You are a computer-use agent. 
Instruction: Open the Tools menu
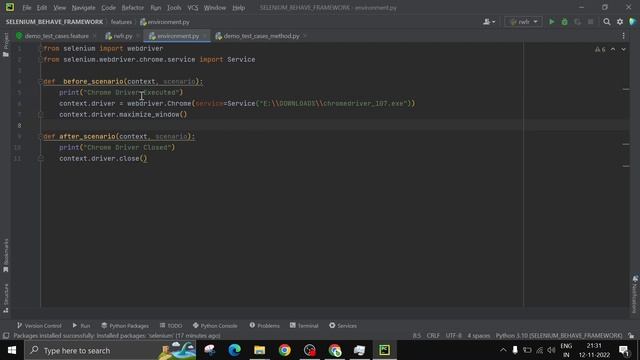174,8
